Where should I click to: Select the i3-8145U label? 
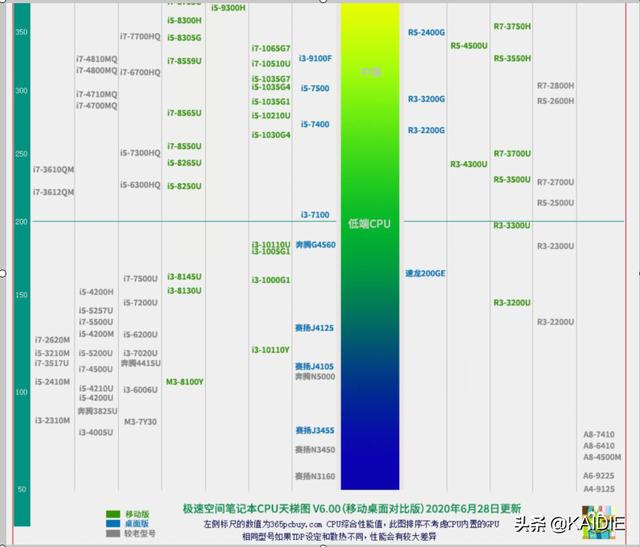click(x=184, y=277)
